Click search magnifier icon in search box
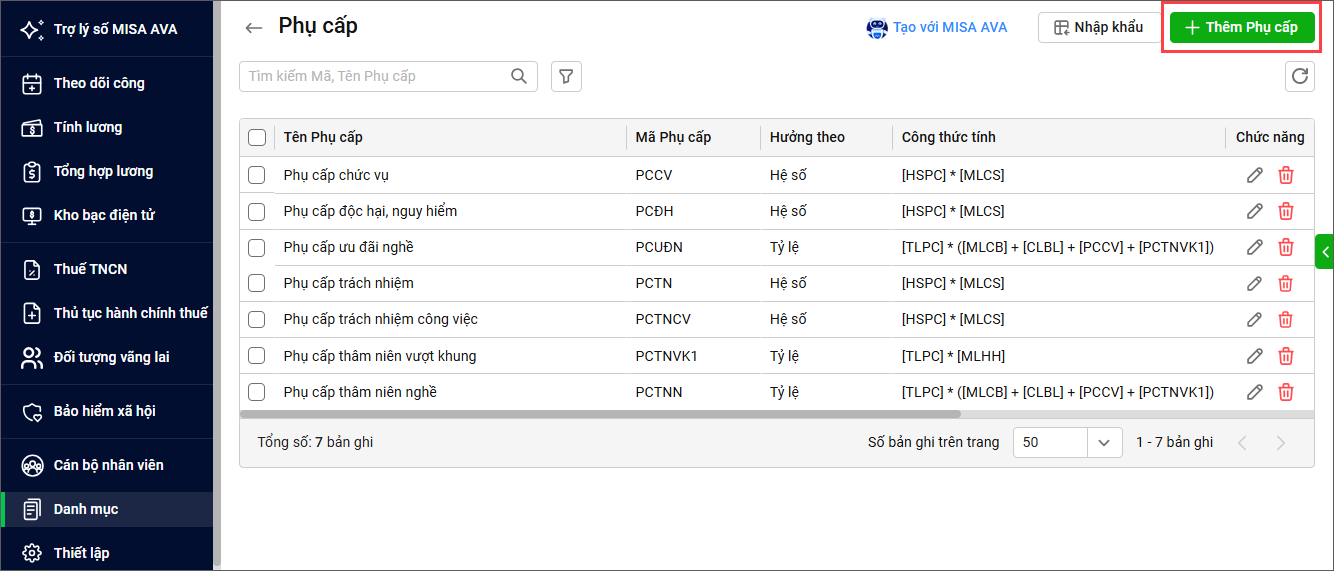 pos(519,76)
